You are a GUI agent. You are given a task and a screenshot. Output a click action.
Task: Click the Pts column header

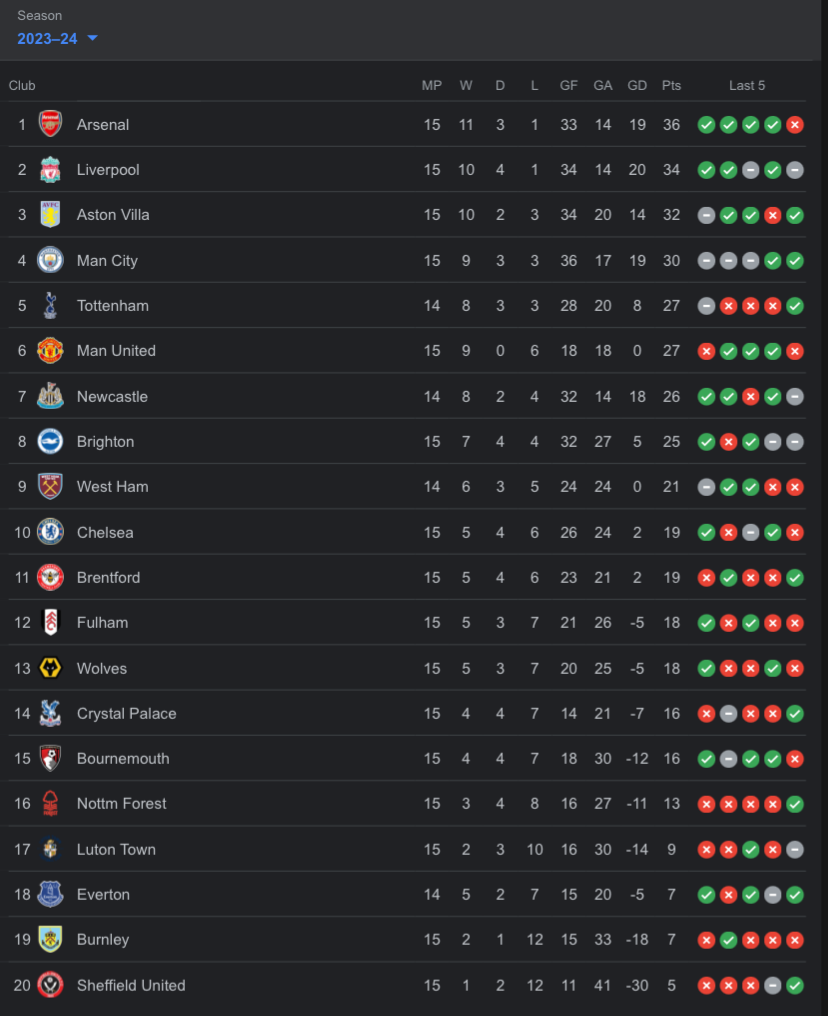(x=671, y=86)
